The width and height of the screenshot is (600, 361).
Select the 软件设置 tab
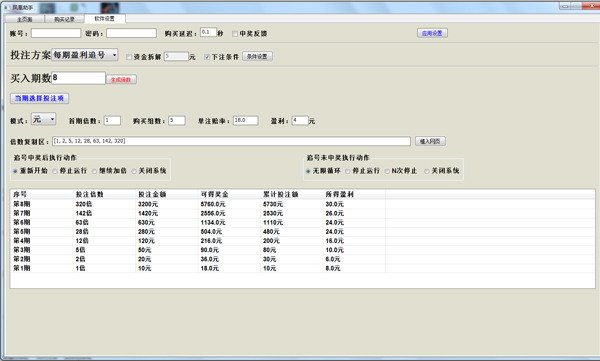104,18
